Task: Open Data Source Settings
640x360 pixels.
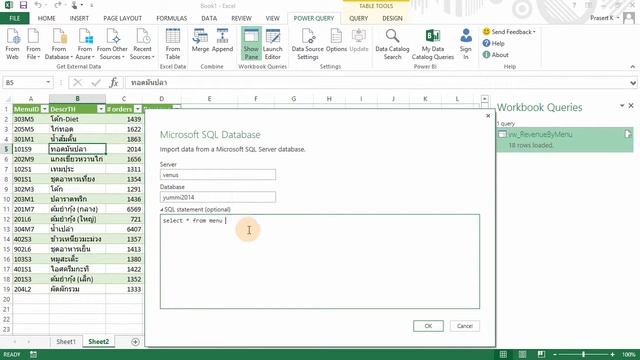Action: (308, 44)
